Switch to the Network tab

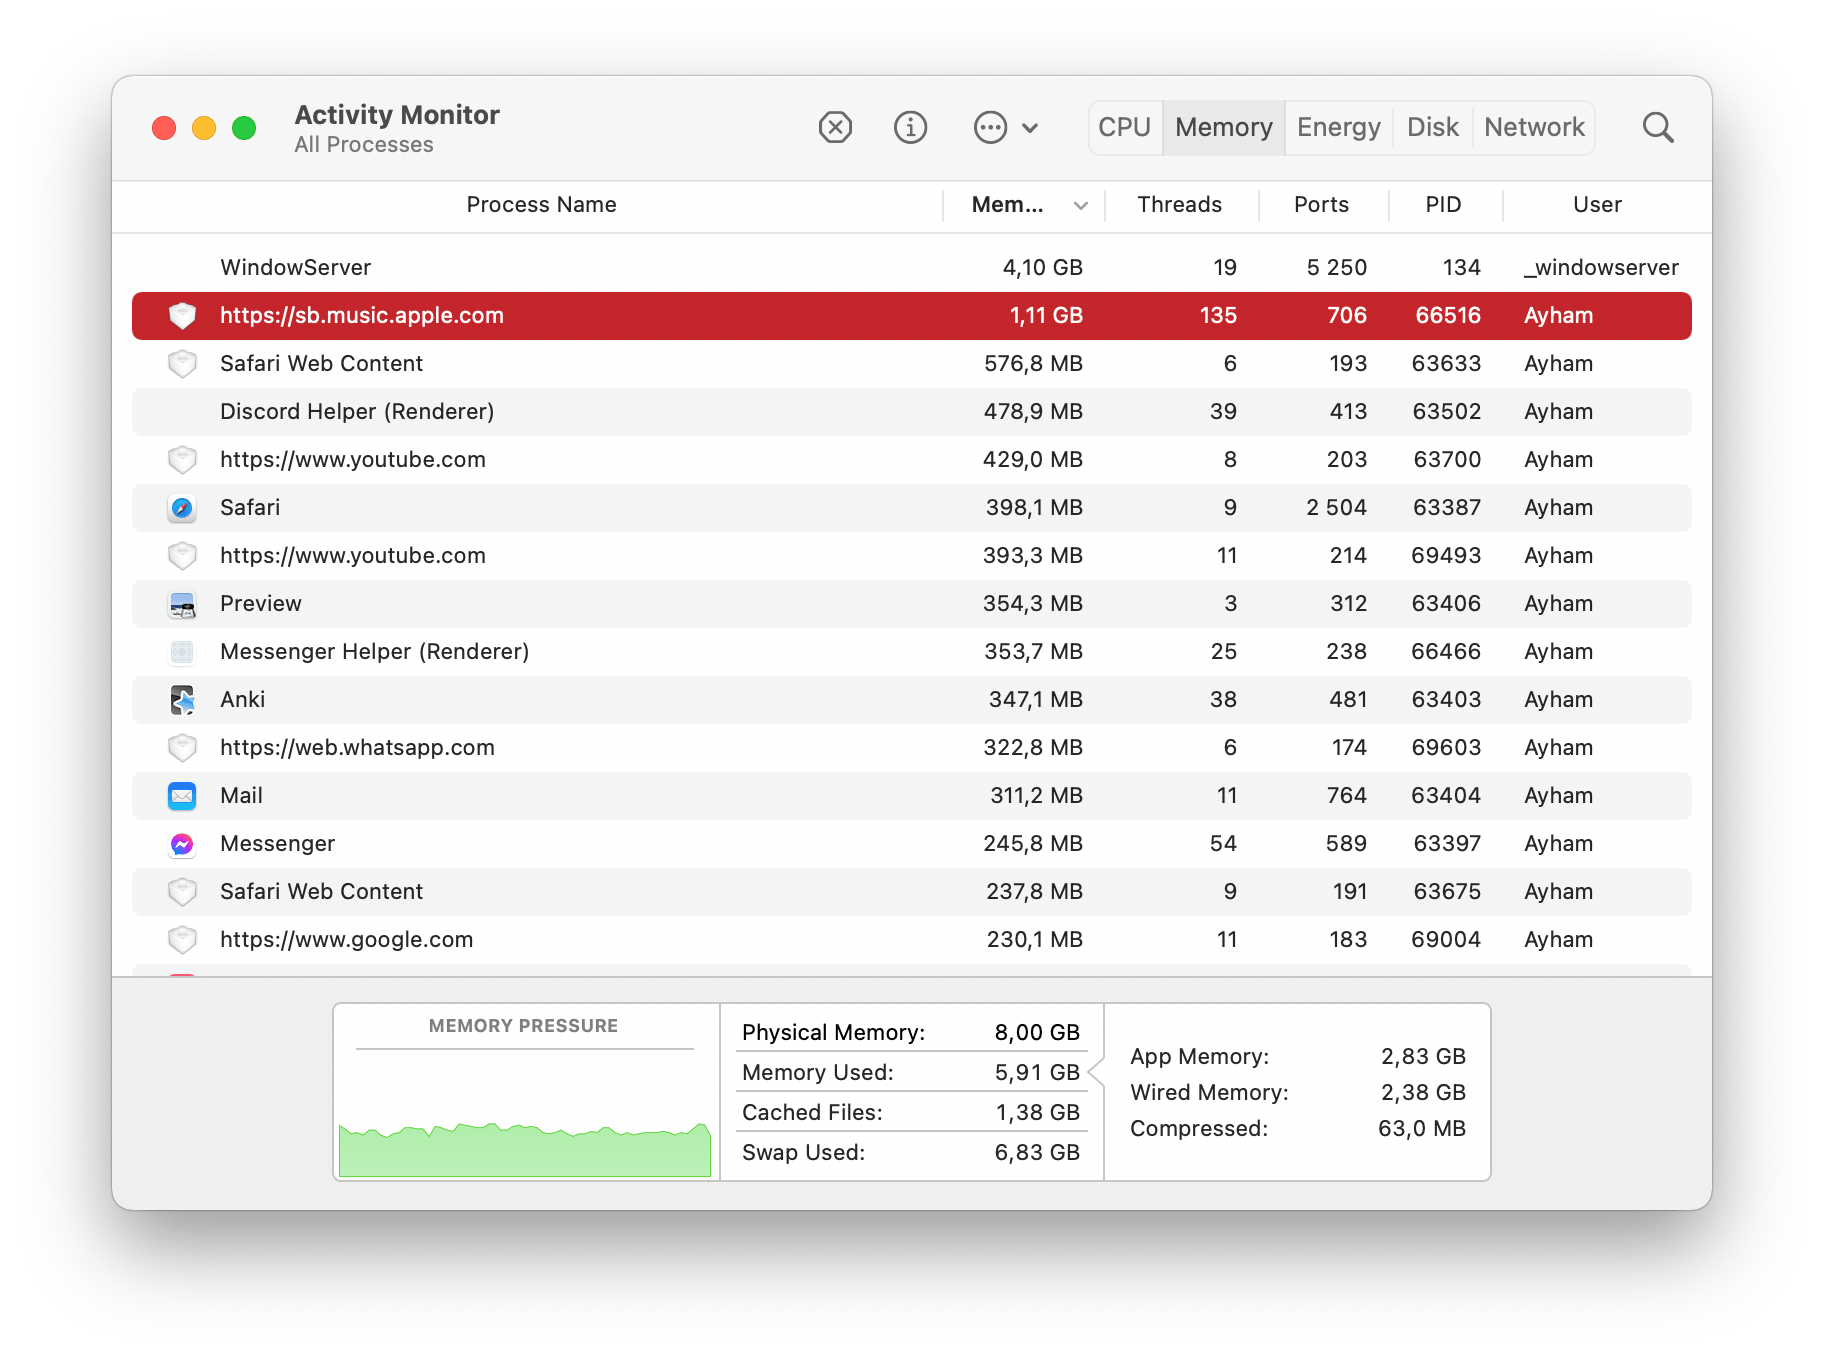[1534, 127]
